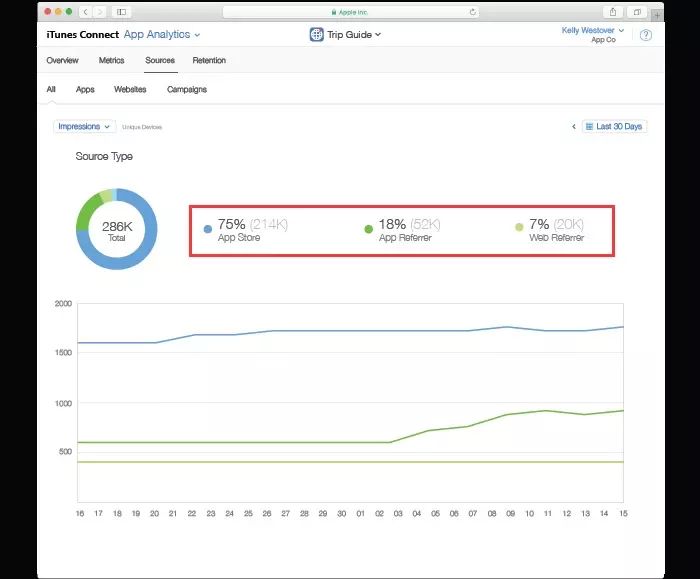Go to the previous date range with the left chevron
The height and width of the screenshot is (579, 700).
[574, 127]
